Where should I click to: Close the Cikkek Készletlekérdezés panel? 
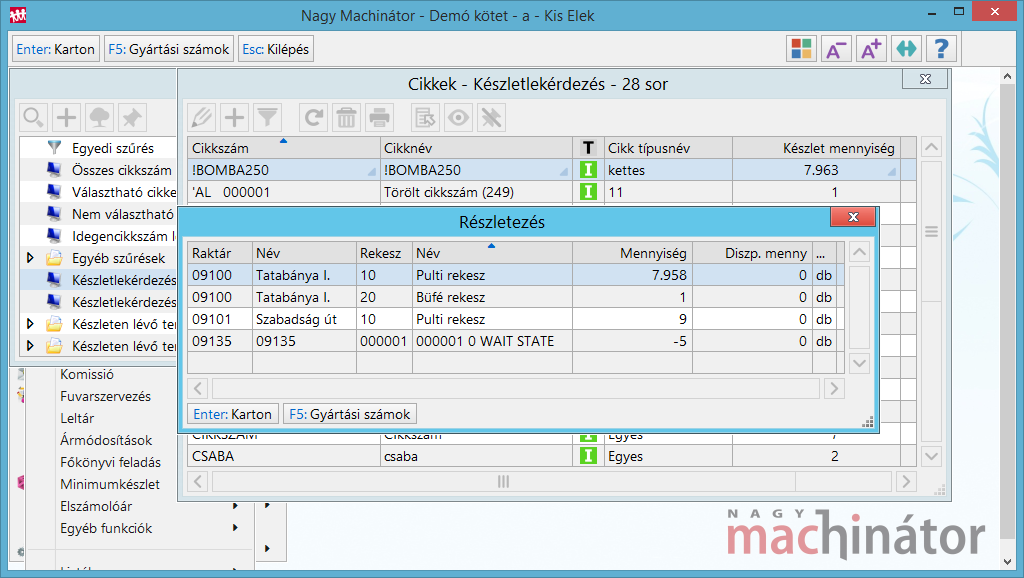(x=925, y=79)
